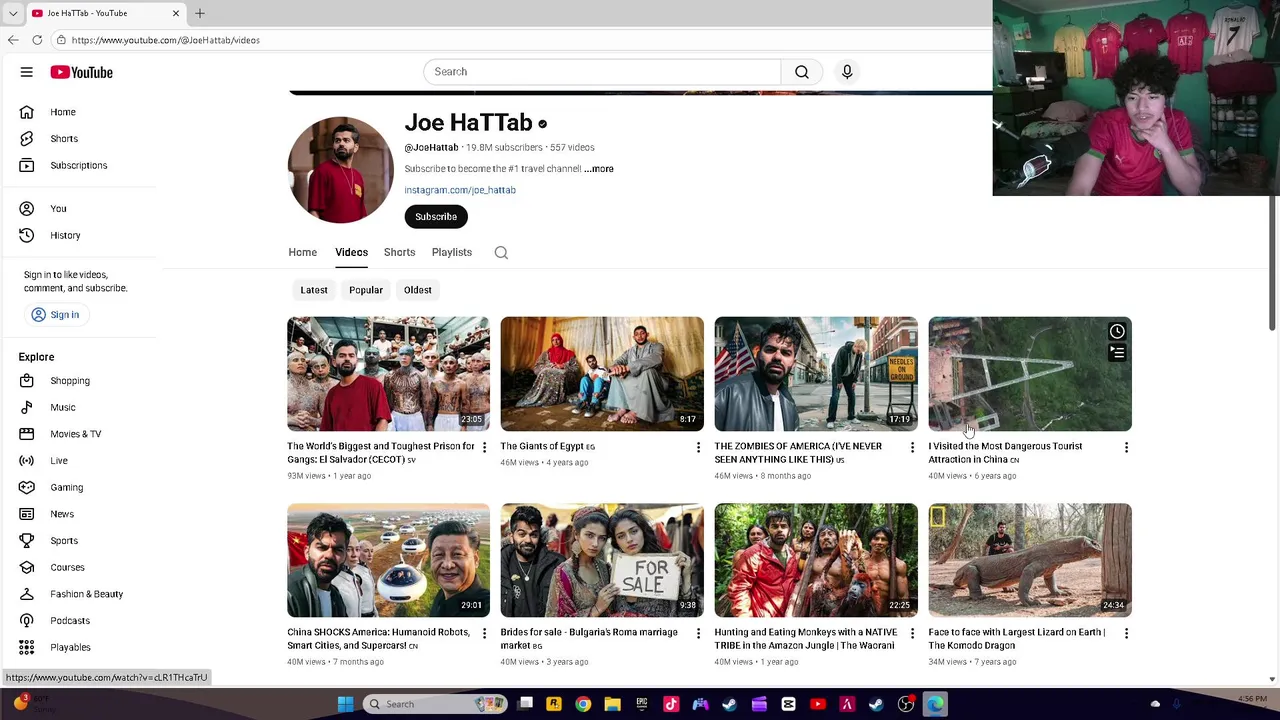The image size is (1280, 720).
Task: Switch to channel Shorts tab
Action: (x=399, y=252)
